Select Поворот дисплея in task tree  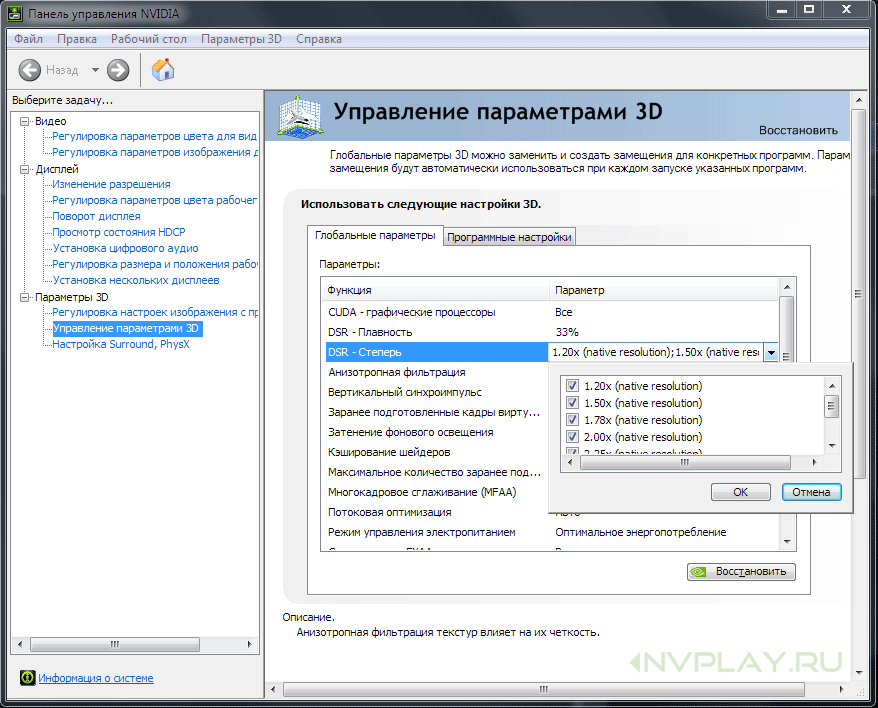pos(96,216)
